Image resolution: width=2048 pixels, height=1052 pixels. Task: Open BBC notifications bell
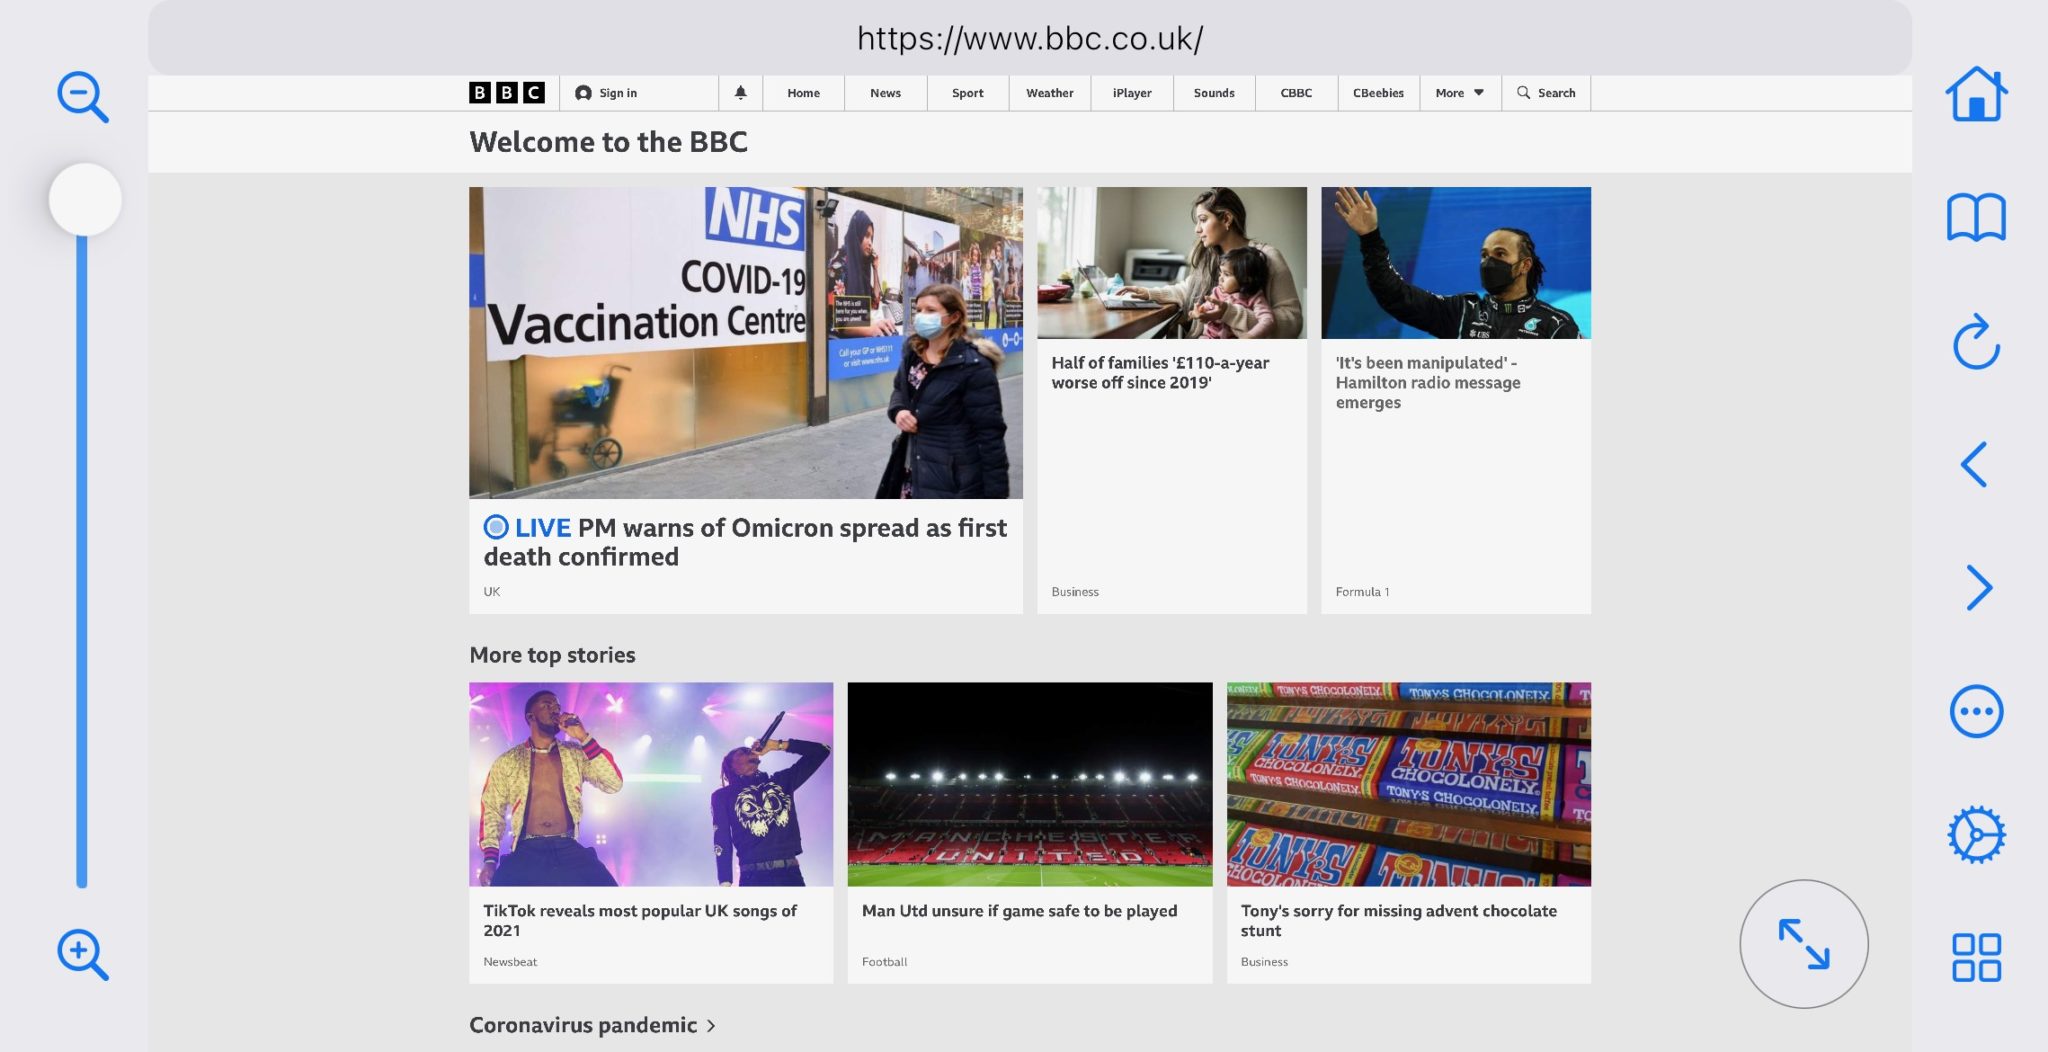tap(740, 93)
